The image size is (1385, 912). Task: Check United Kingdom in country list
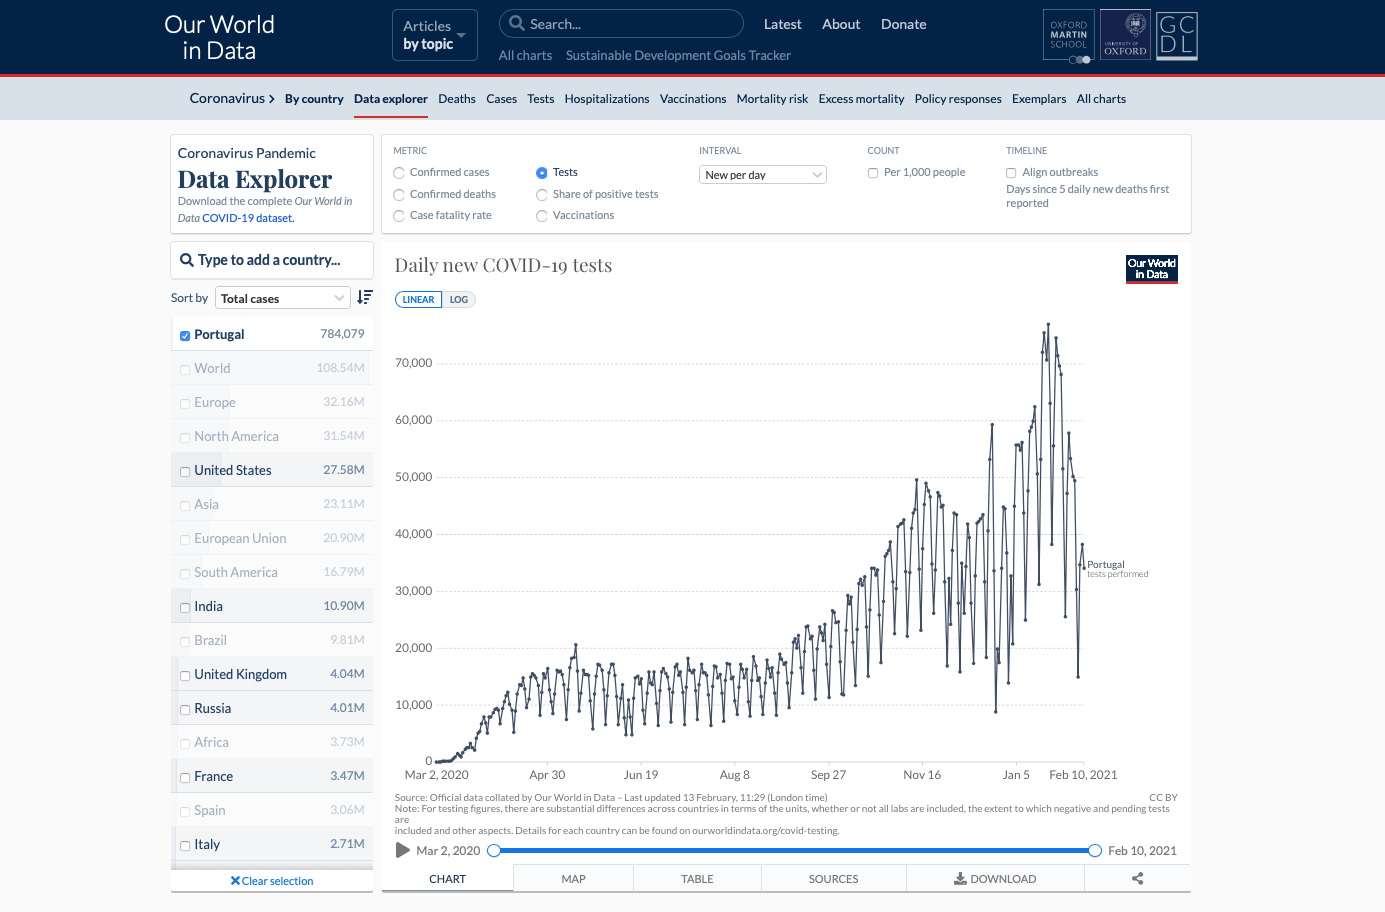tap(185, 676)
